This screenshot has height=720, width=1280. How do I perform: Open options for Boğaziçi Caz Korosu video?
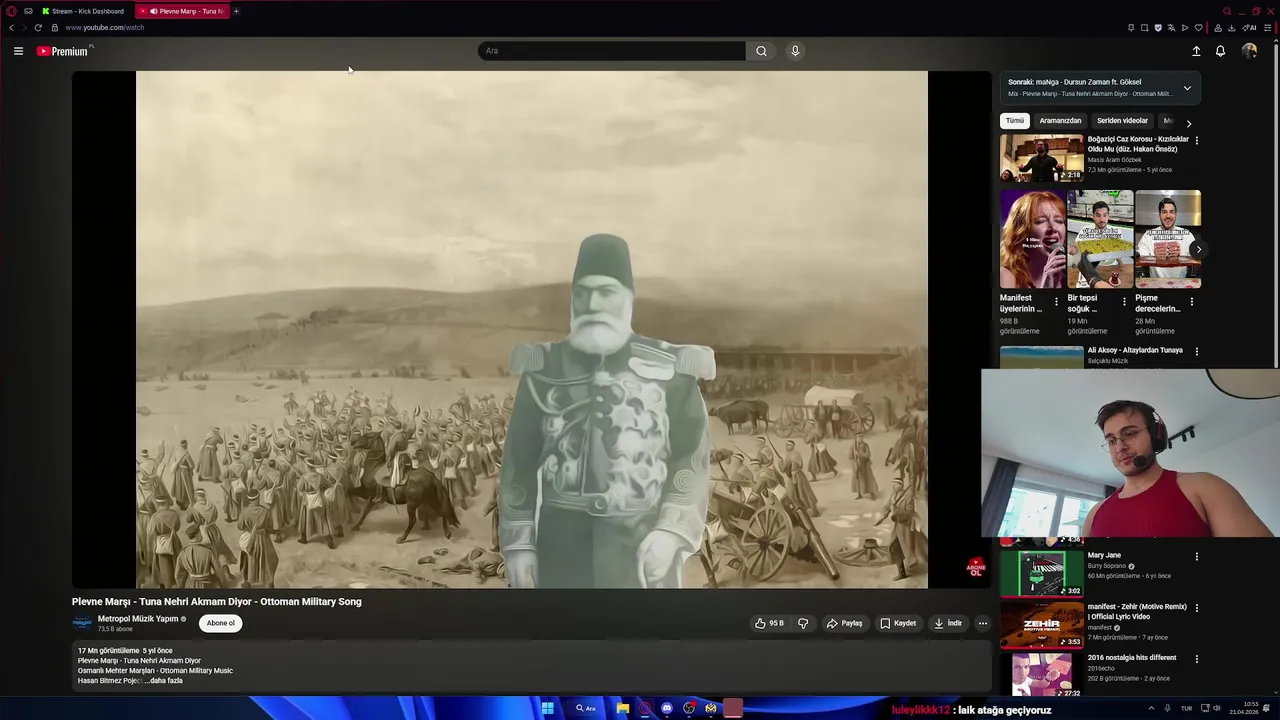(x=1197, y=141)
